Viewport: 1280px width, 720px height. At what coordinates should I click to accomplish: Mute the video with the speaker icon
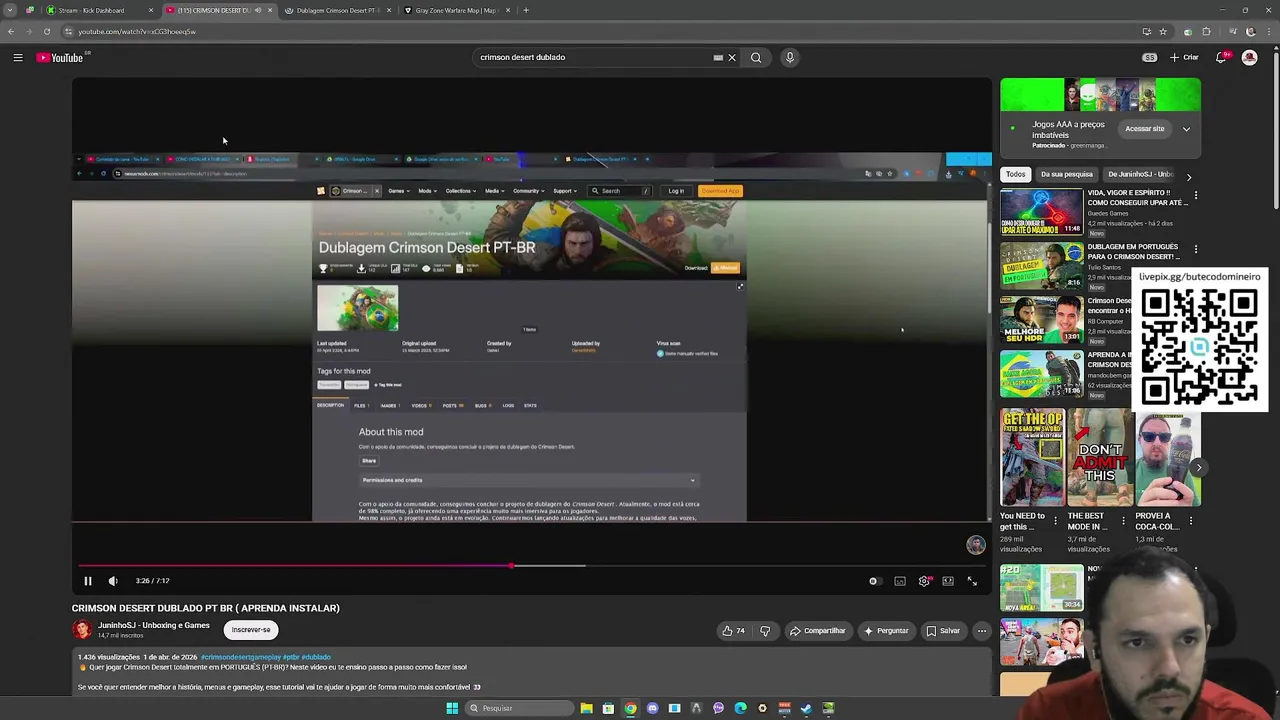click(113, 581)
